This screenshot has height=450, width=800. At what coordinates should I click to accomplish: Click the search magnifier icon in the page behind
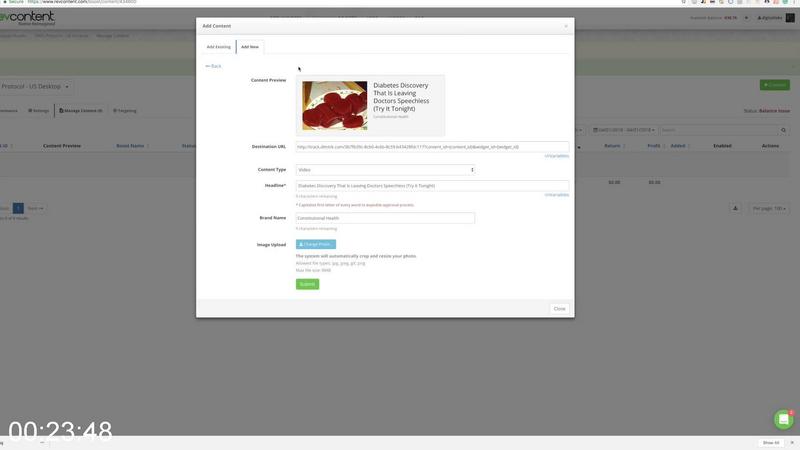click(784, 130)
